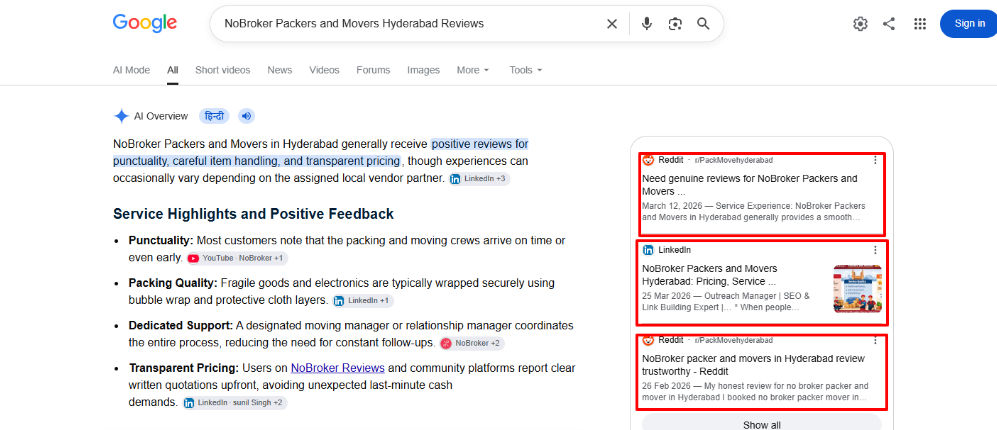
Task: Expand the Tools dropdown
Action: pyautogui.click(x=525, y=70)
